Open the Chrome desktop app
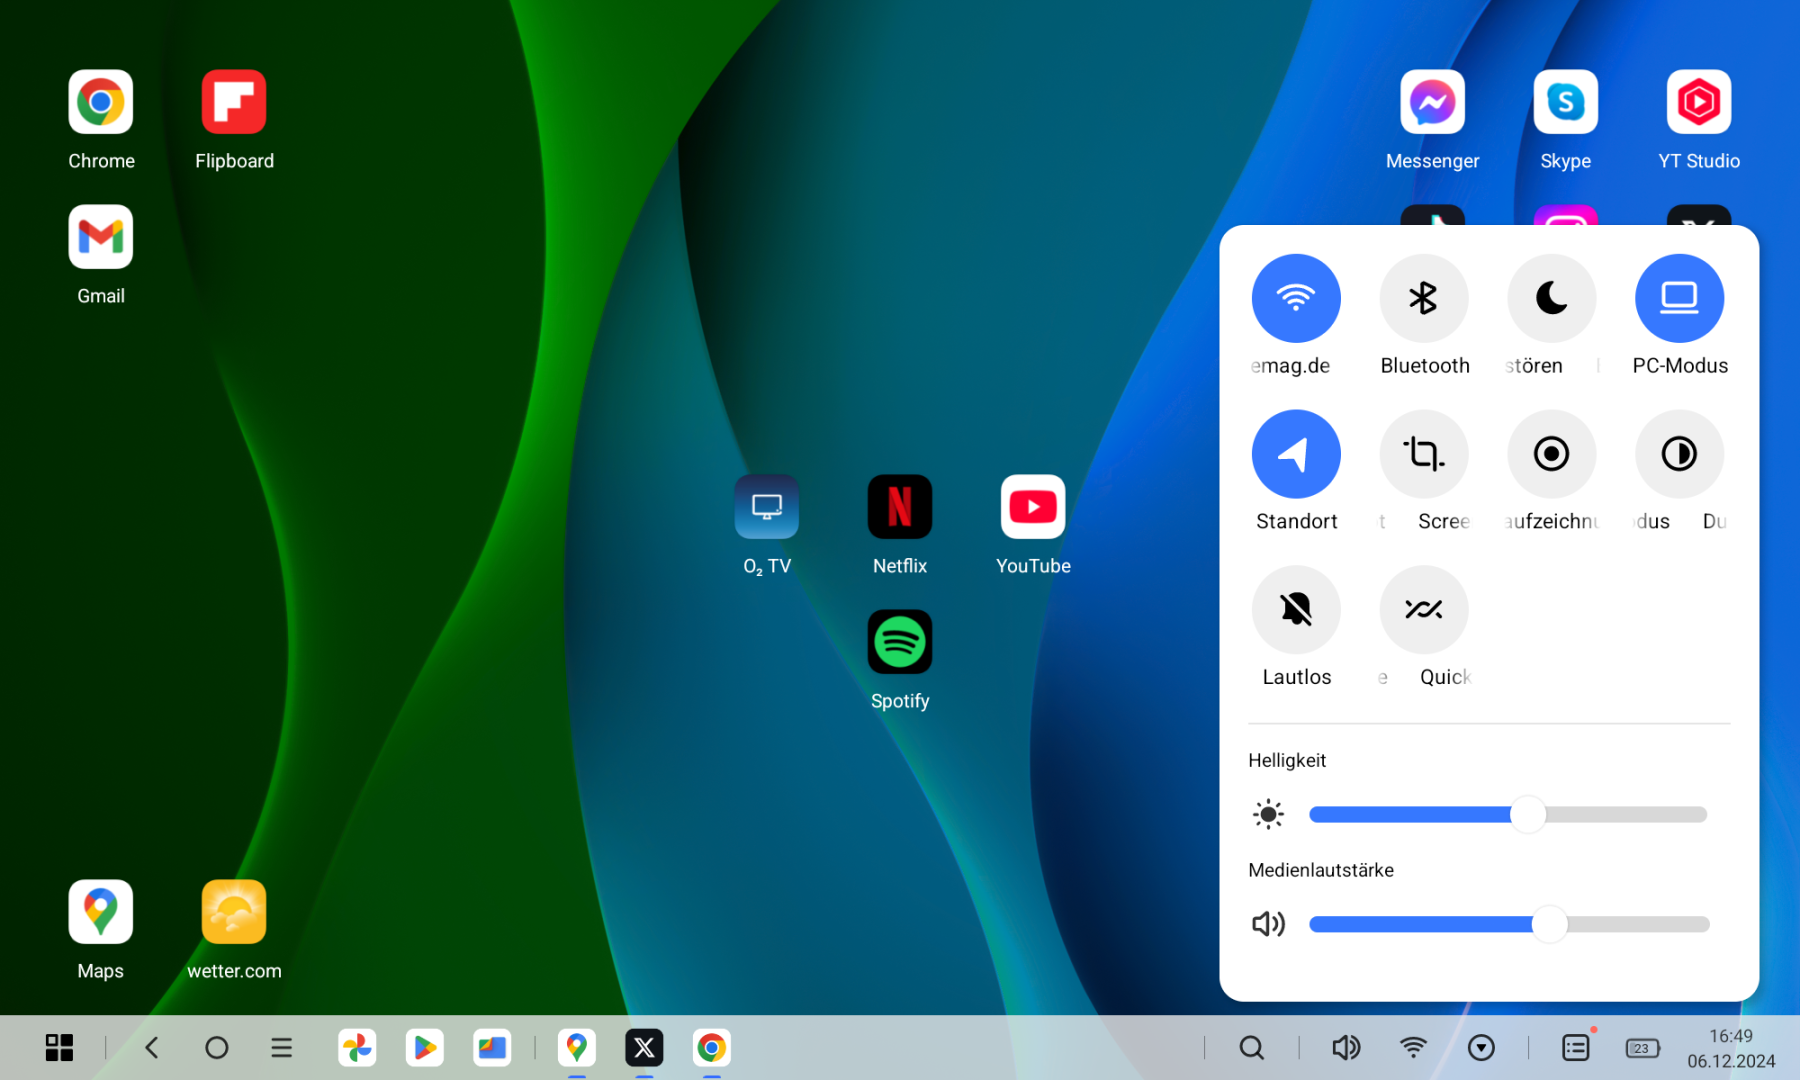This screenshot has height=1080, width=1800. (x=101, y=102)
